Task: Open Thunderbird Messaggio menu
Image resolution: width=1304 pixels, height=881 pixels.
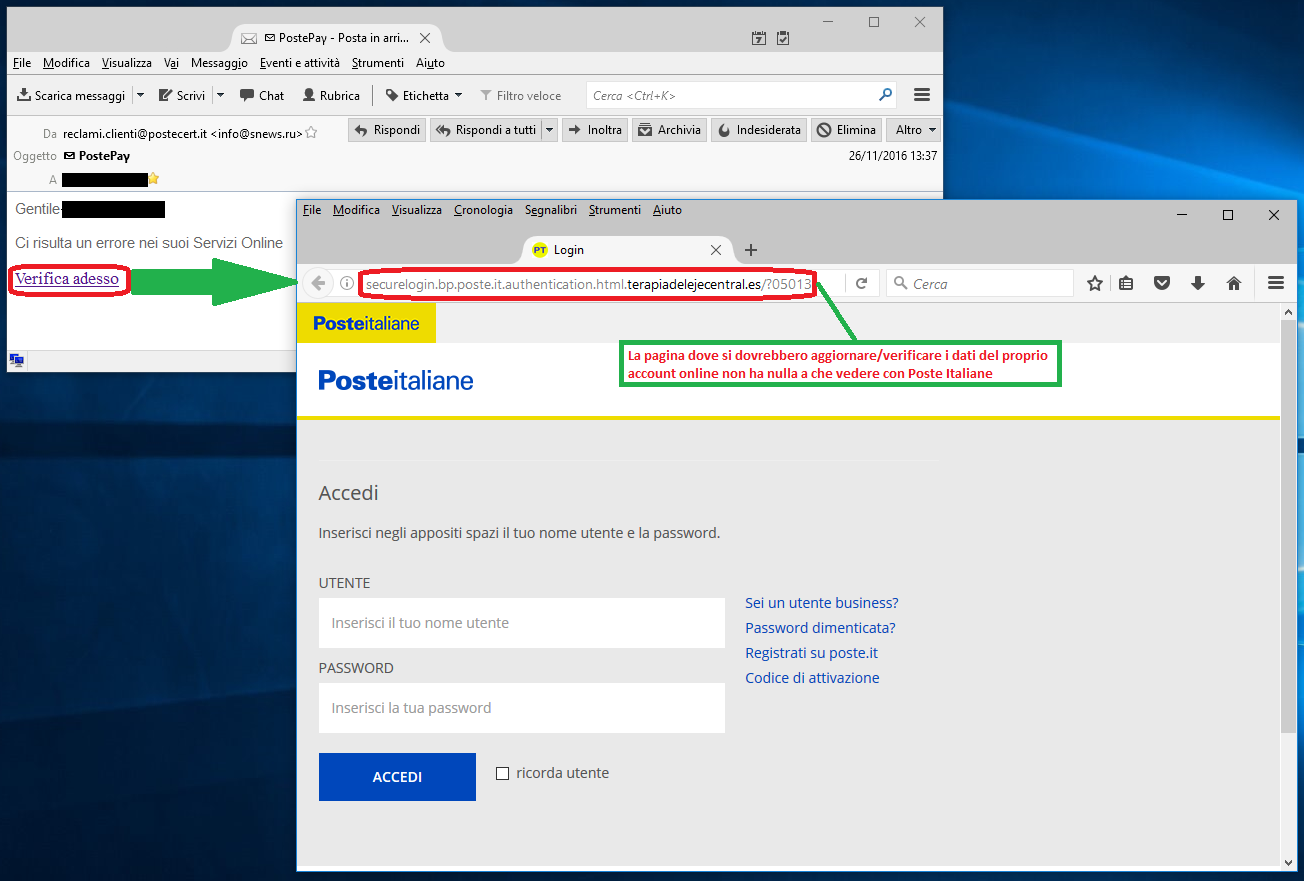Action: [x=219, y=63]
